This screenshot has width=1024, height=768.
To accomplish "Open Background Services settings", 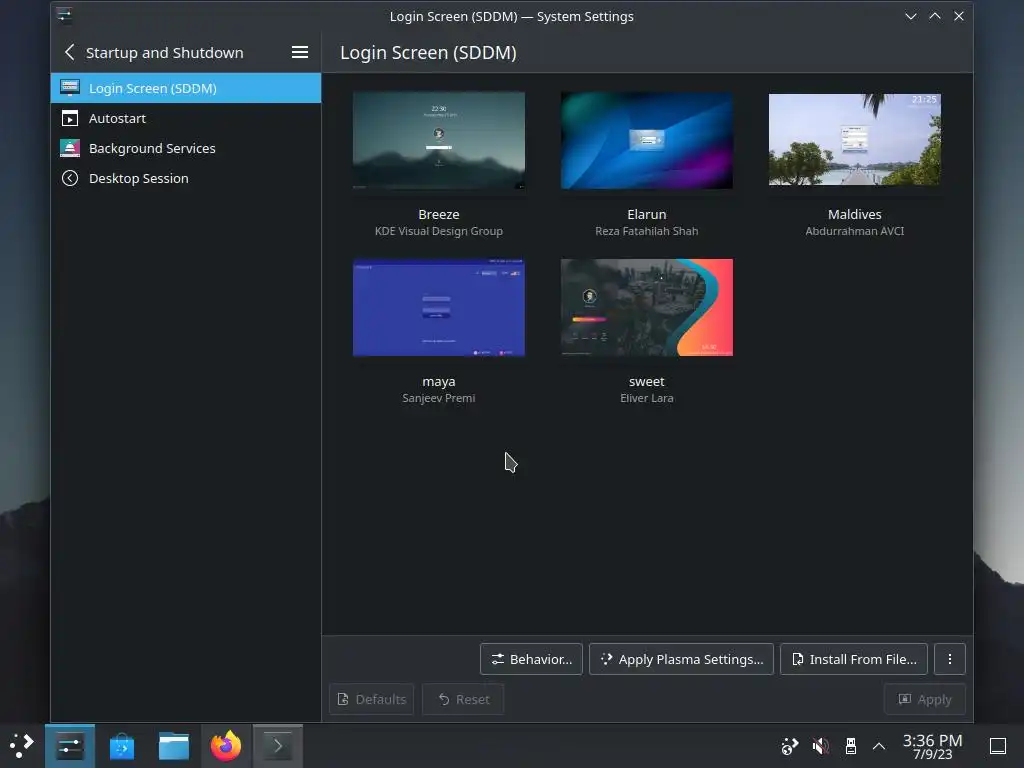I will pos(185,148).
